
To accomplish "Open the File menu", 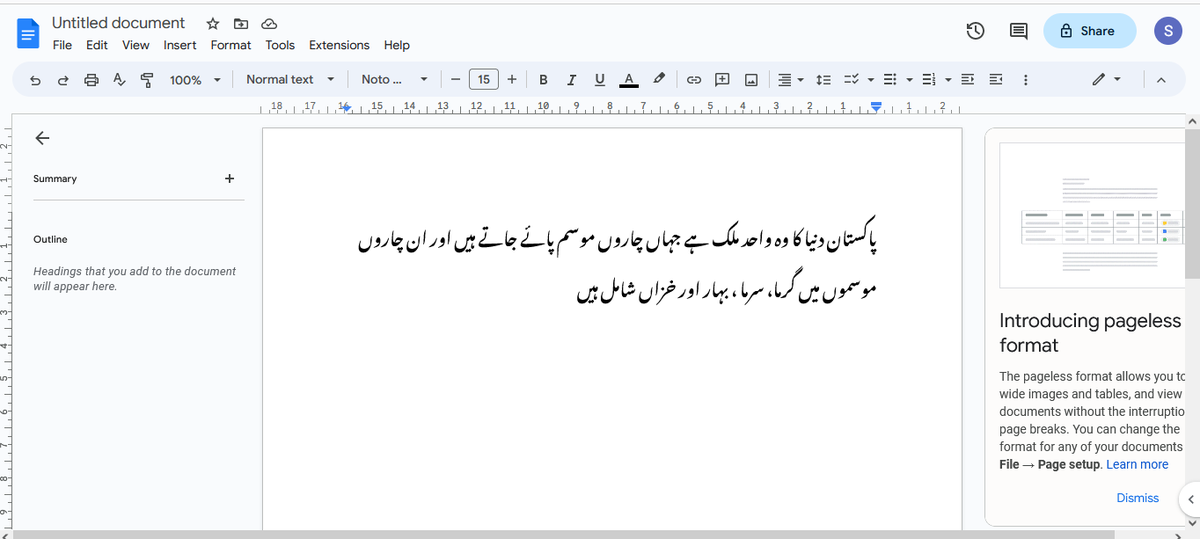I will (62, 45).
